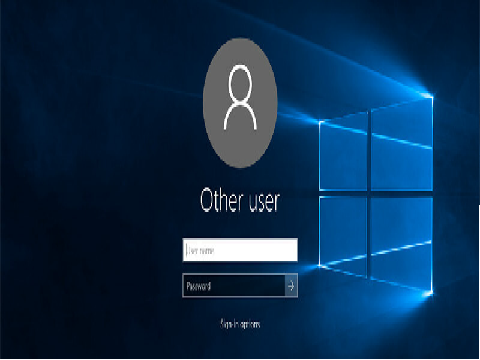Click the "Other user" account name
This screenshot has height=360, width=480.
[x=240, y=200]
